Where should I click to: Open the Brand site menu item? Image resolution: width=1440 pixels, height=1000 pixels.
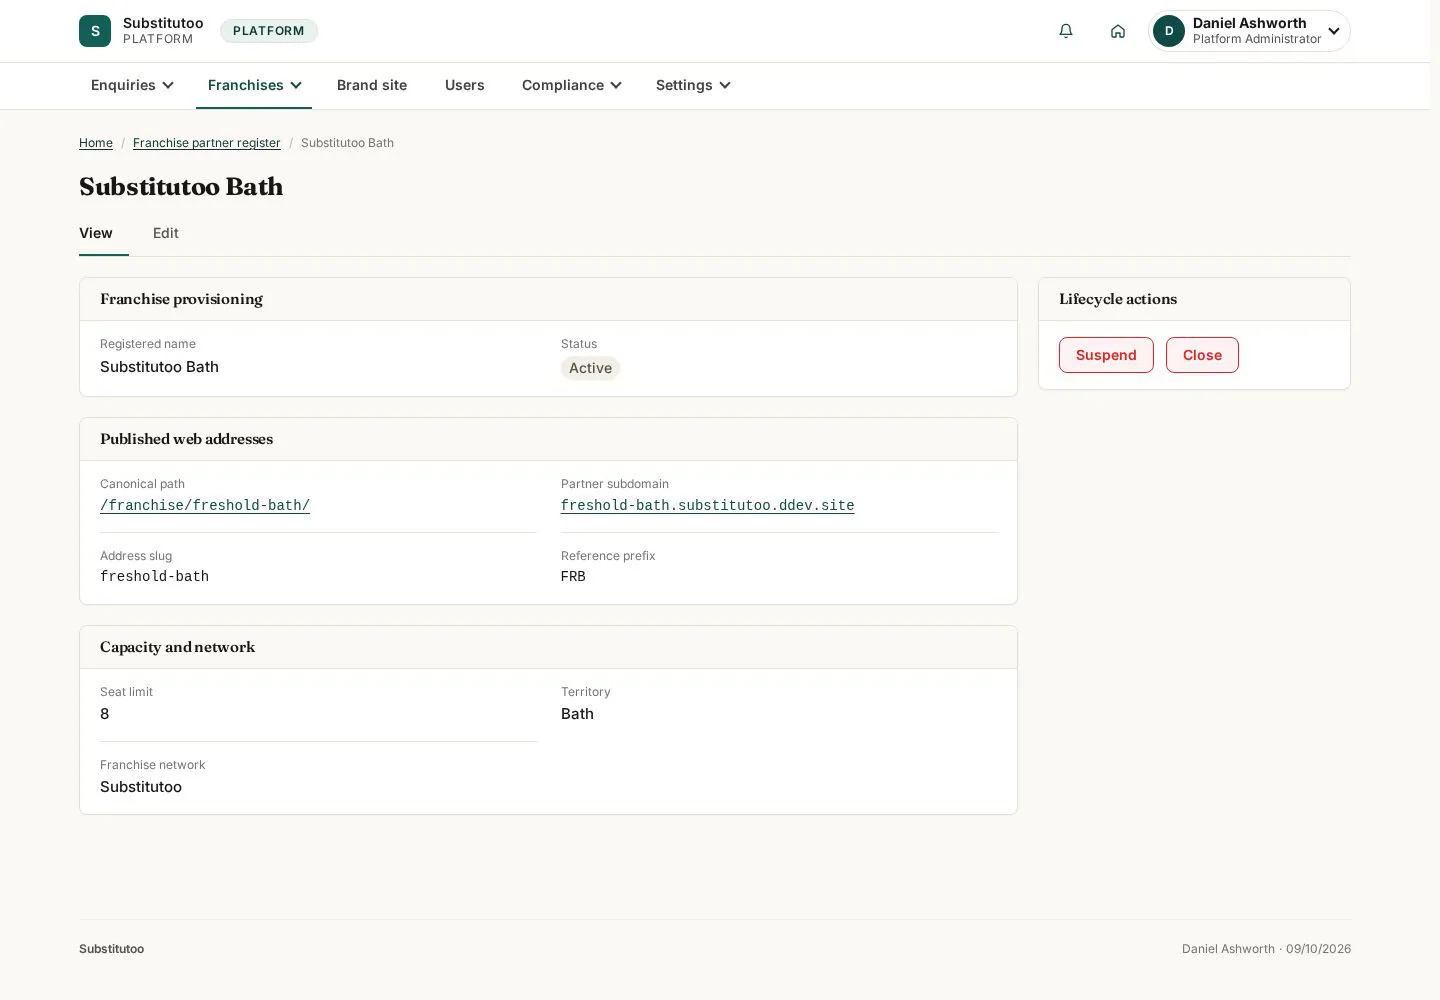(x=372, y=85)
